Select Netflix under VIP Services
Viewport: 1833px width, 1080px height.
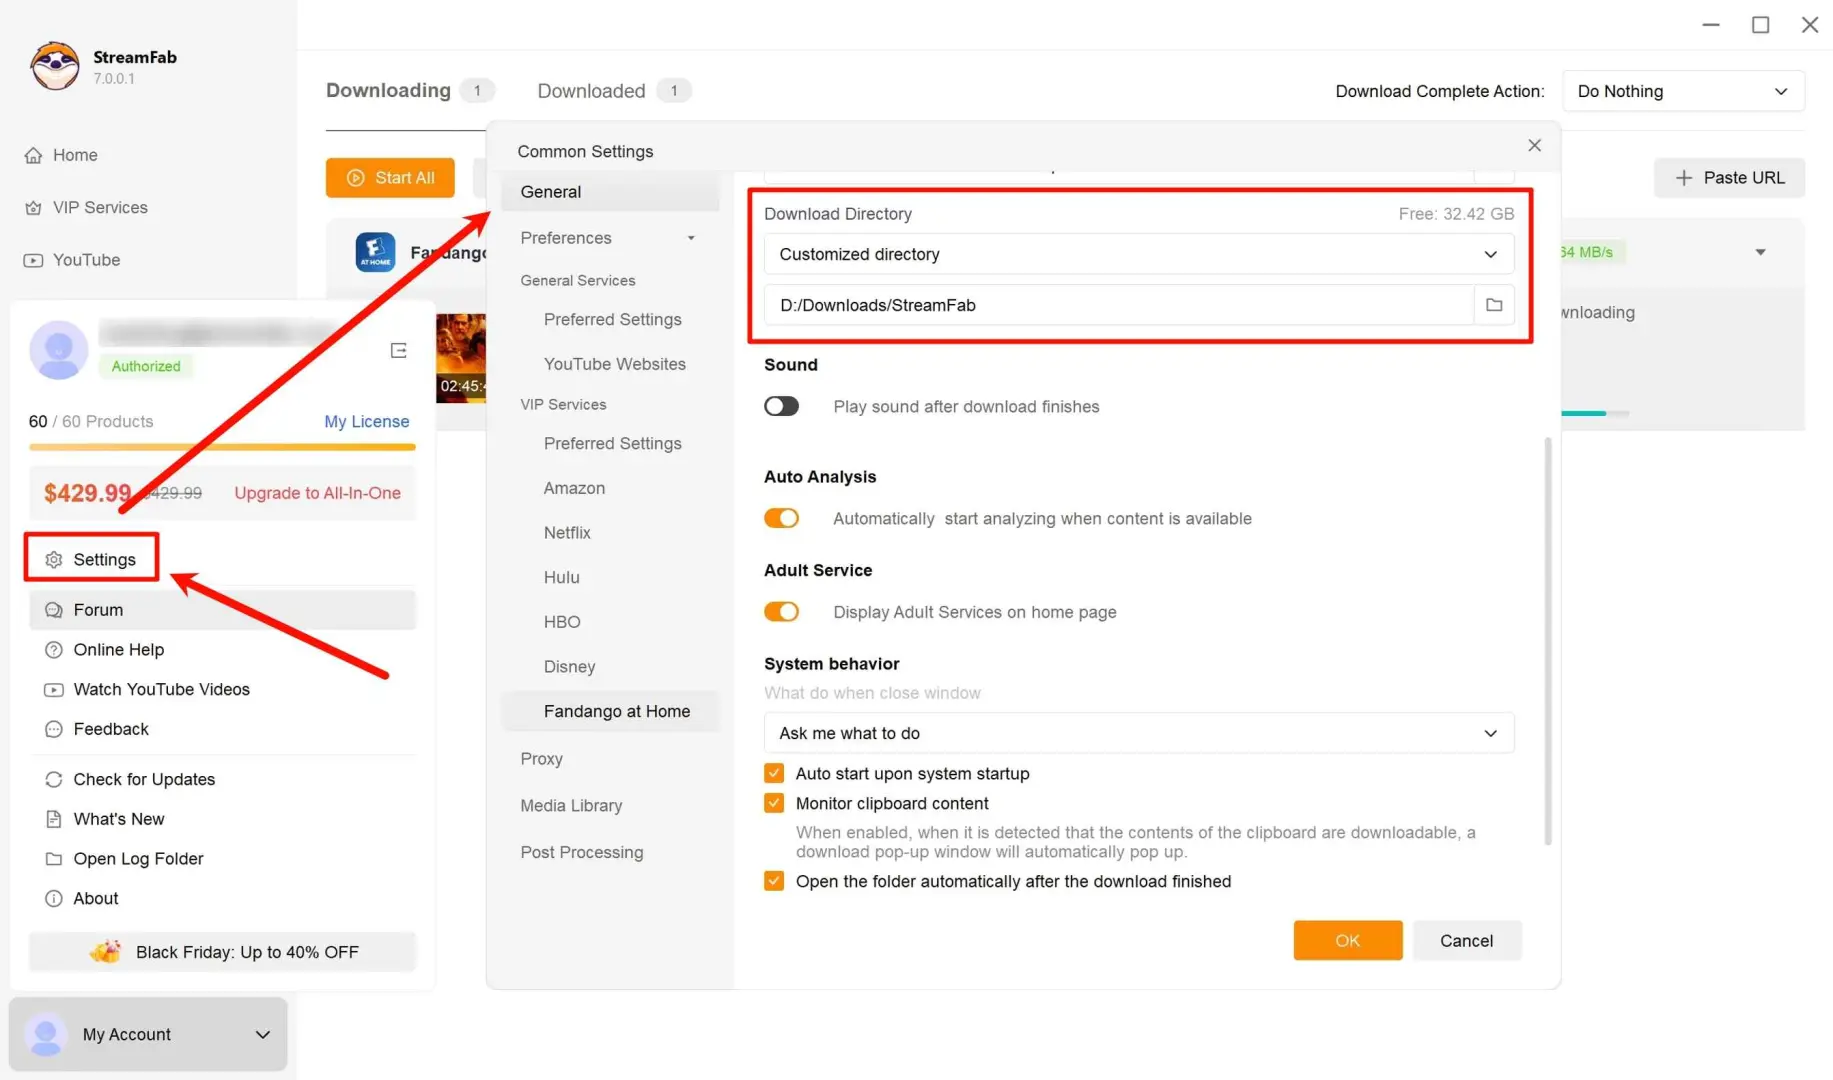point(567,533)
